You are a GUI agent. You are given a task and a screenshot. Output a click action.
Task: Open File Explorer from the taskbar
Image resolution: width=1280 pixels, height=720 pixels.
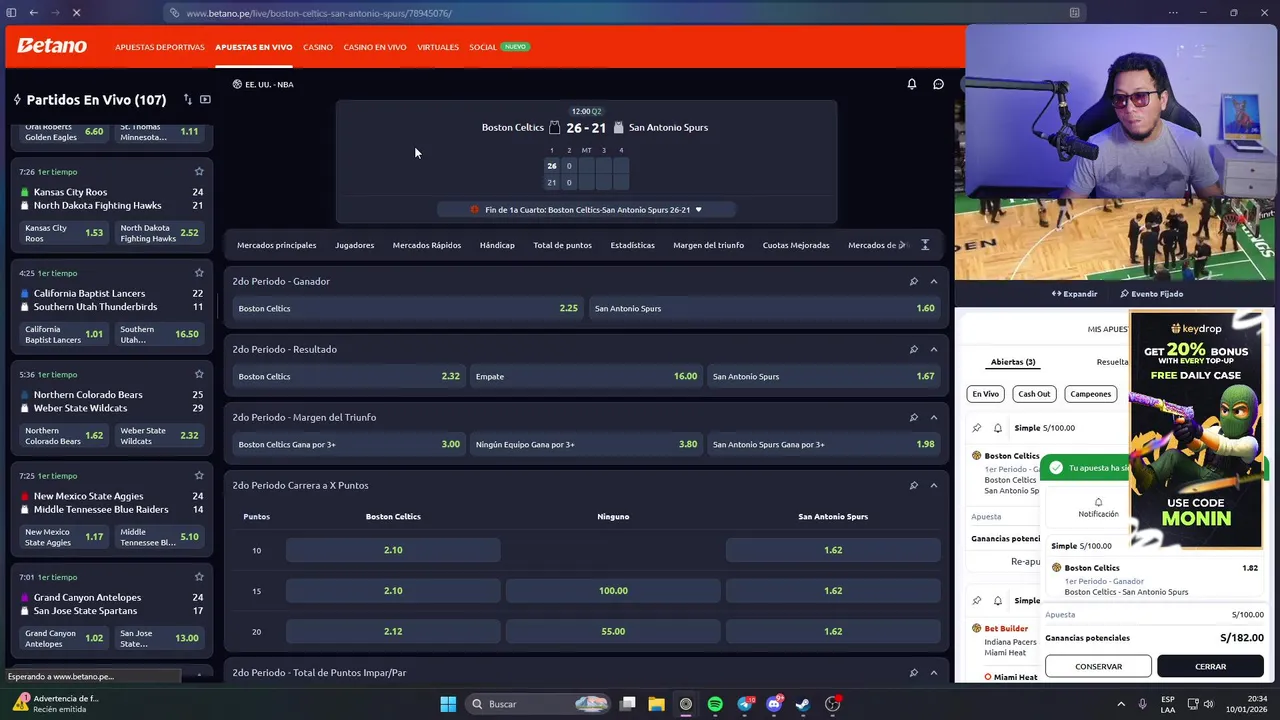[656, 704]
